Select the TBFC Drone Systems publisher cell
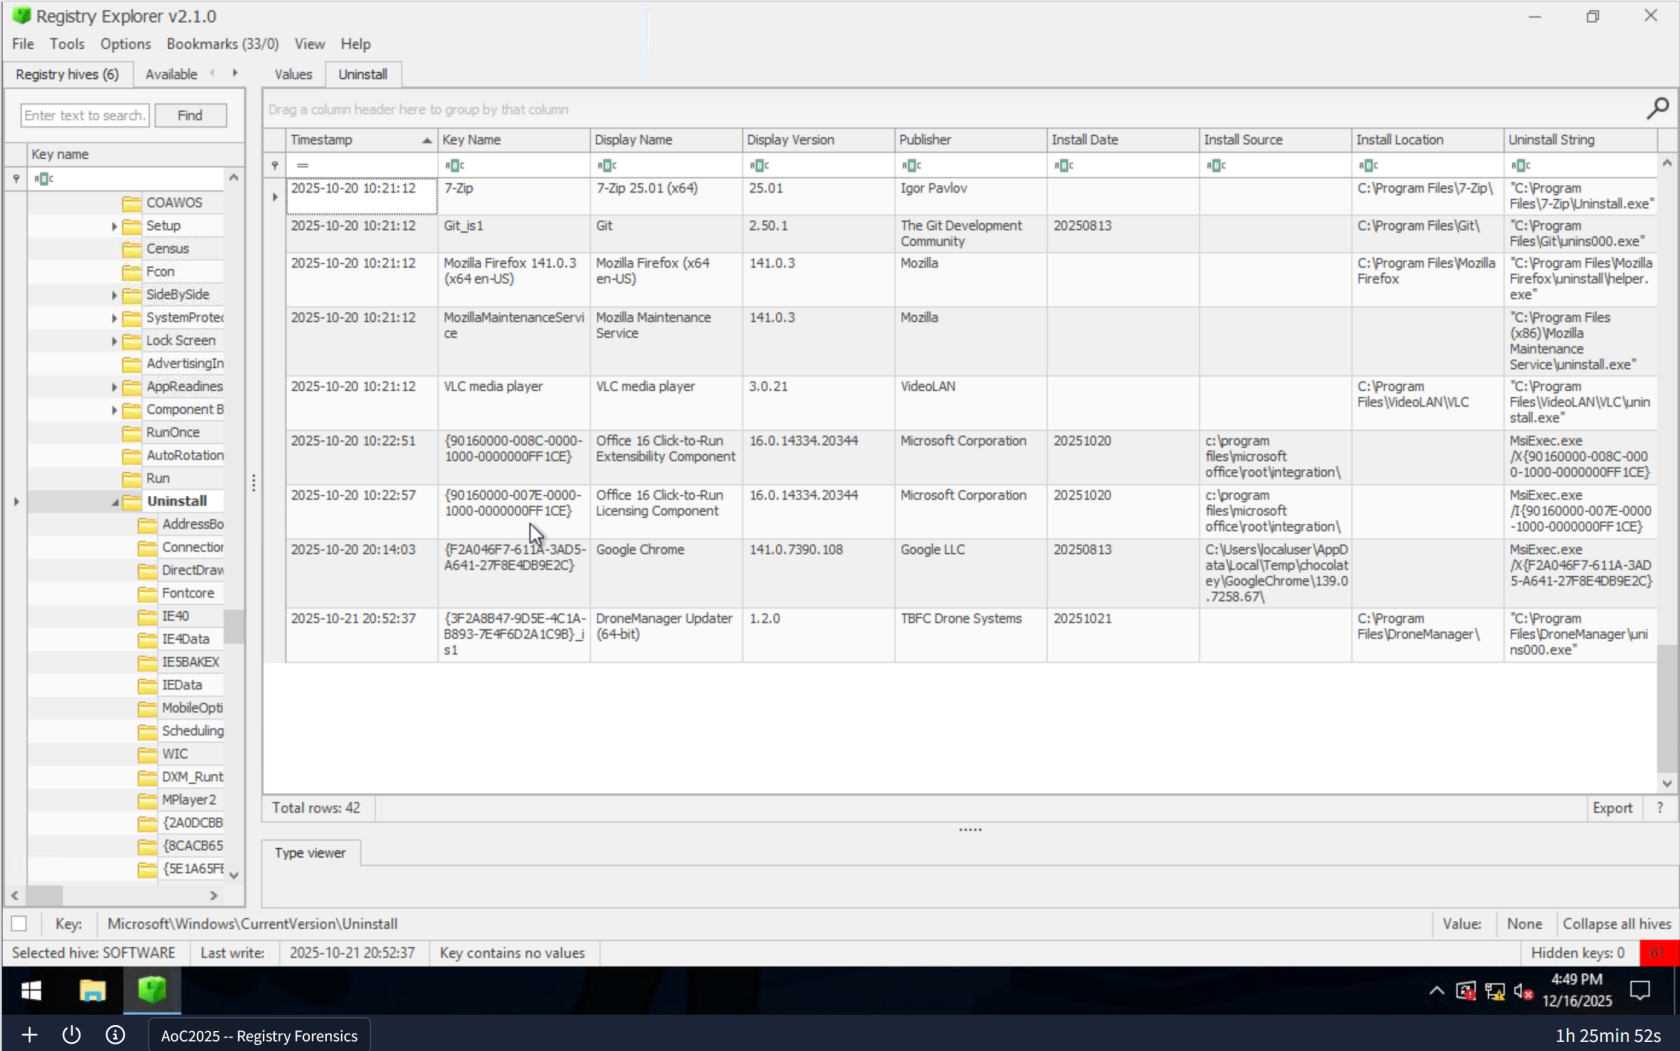The height and width of the screenshot is (1051, 1680). click(970, 635)
